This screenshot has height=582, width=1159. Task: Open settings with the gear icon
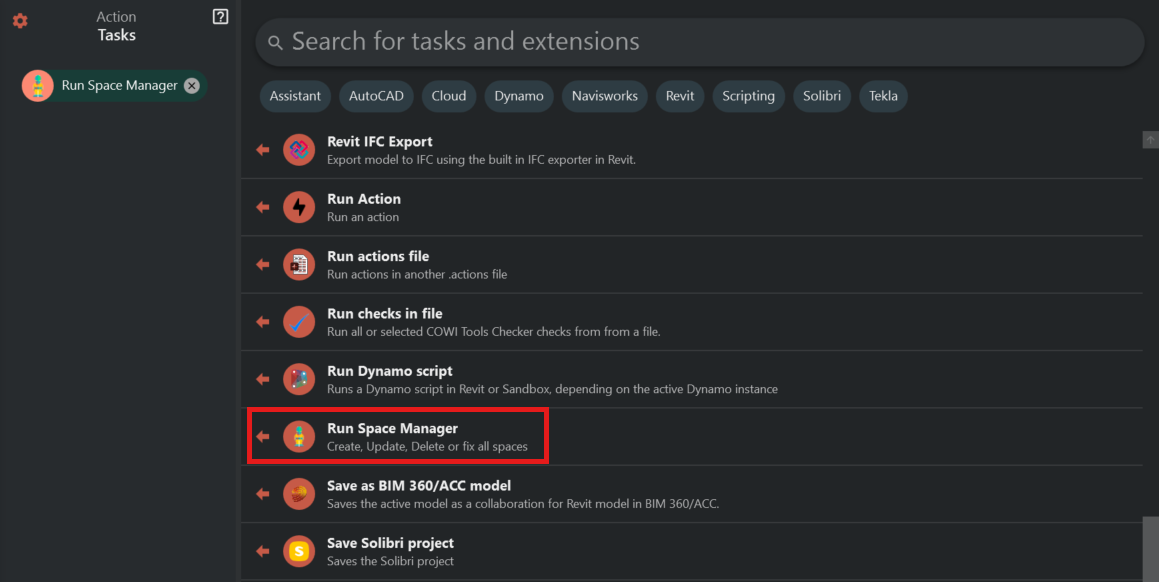(x=20, y=20)
